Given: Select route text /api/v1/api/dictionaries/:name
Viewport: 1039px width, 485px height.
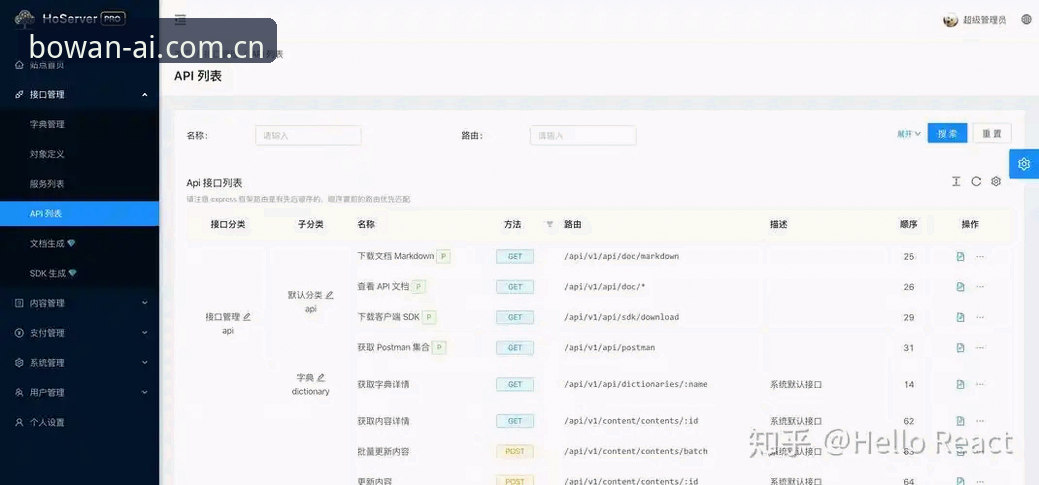Looking at the screenshot, I should coord(635,384).
